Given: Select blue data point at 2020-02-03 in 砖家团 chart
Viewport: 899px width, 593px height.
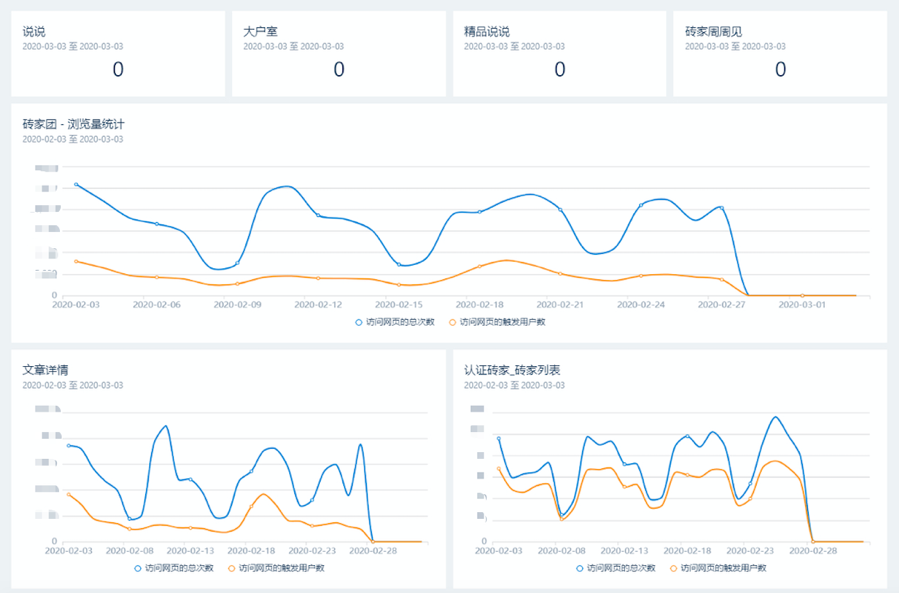Looking at the screenshot, I should (x=76, y=185).
